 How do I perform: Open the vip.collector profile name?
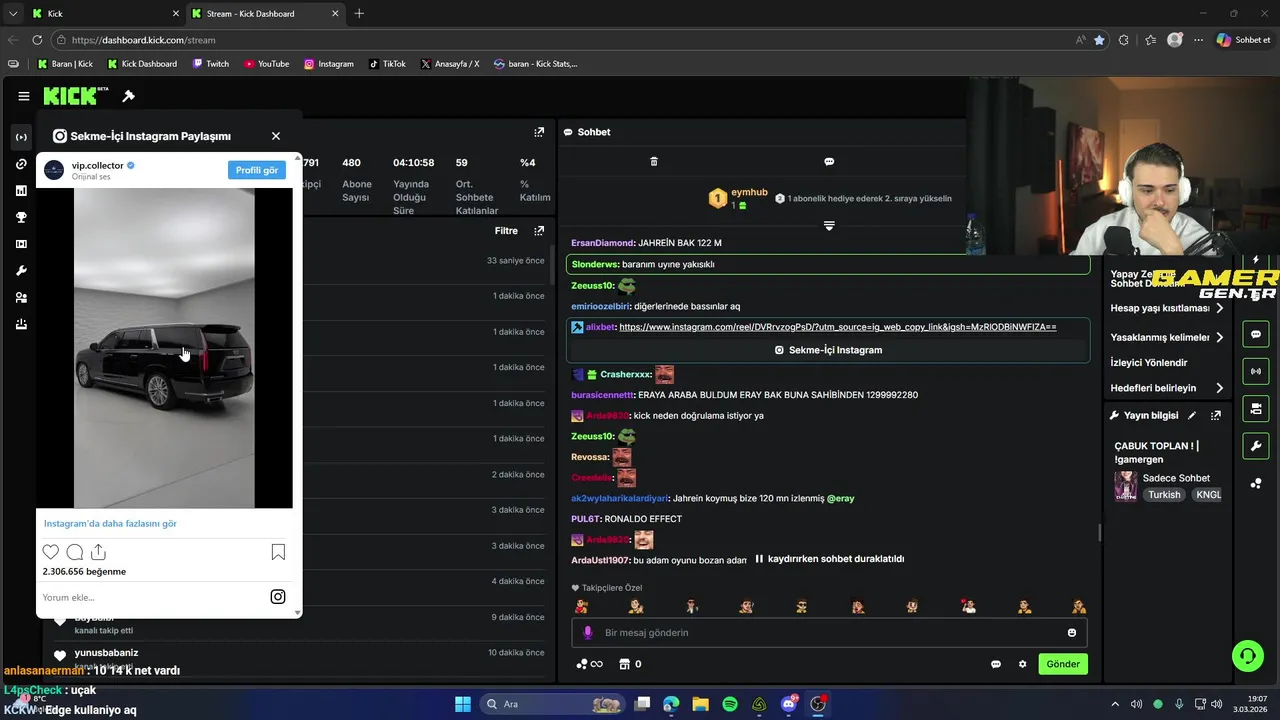point(97,165)
